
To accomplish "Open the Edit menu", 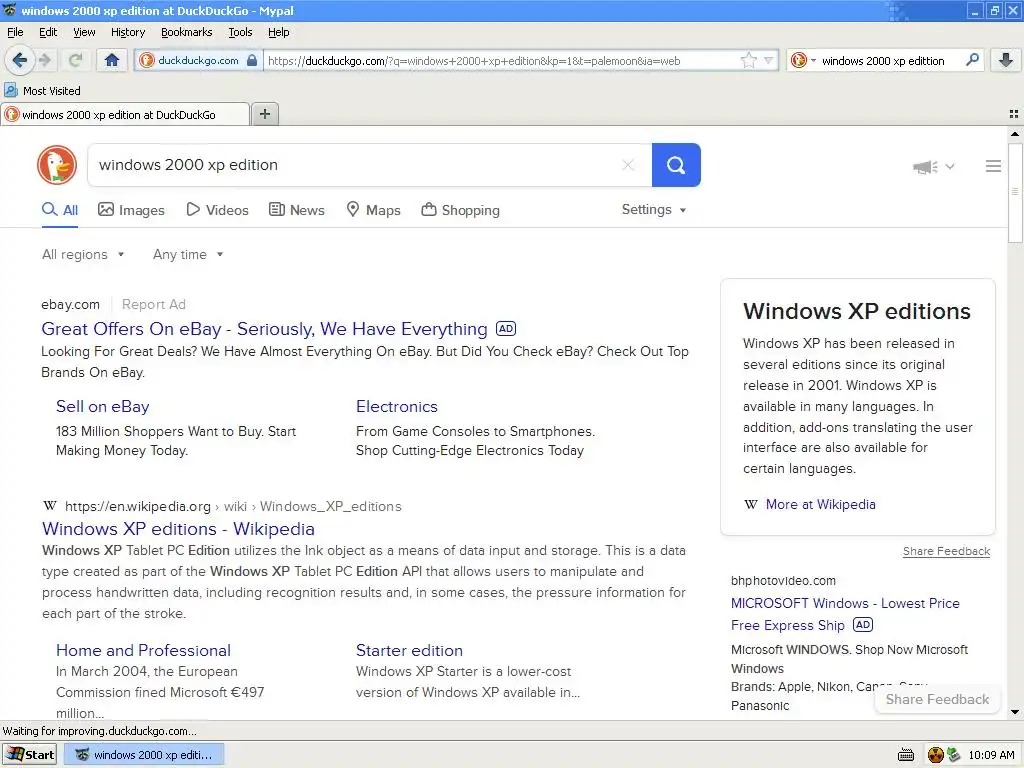I will coord(48,32).
